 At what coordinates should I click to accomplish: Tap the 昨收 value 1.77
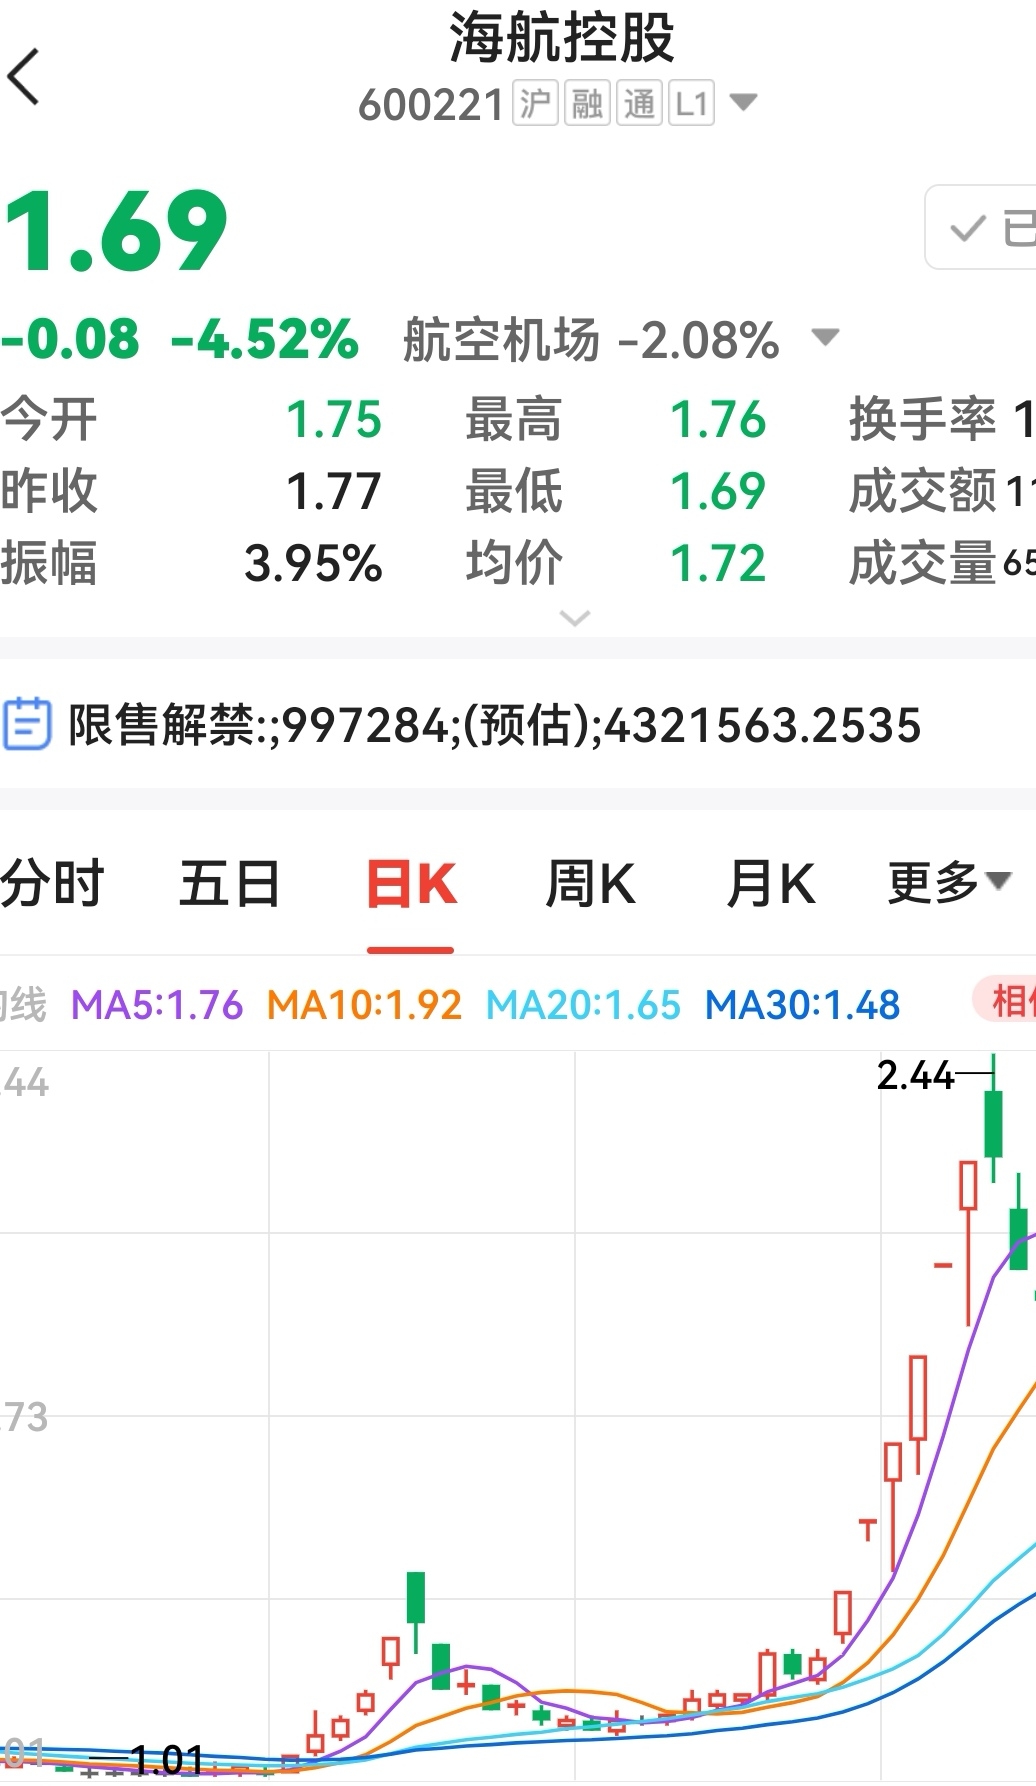pos(334,491)
